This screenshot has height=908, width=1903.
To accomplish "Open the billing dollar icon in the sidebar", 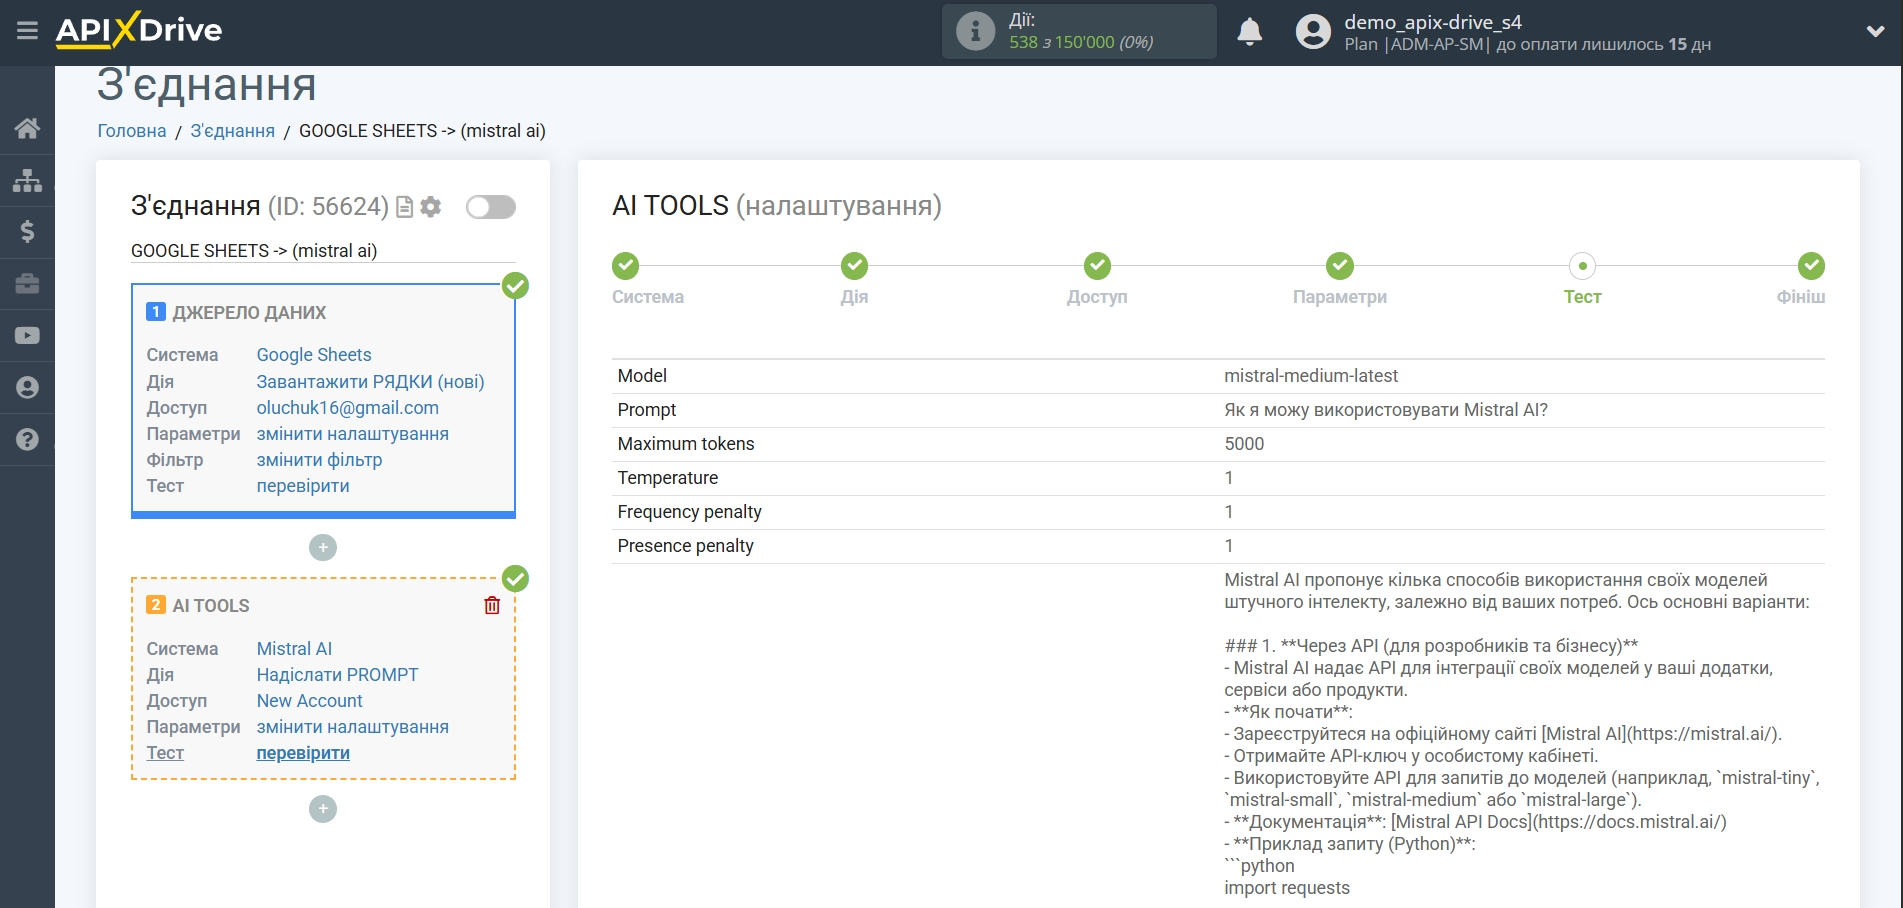I will [27, 232].
